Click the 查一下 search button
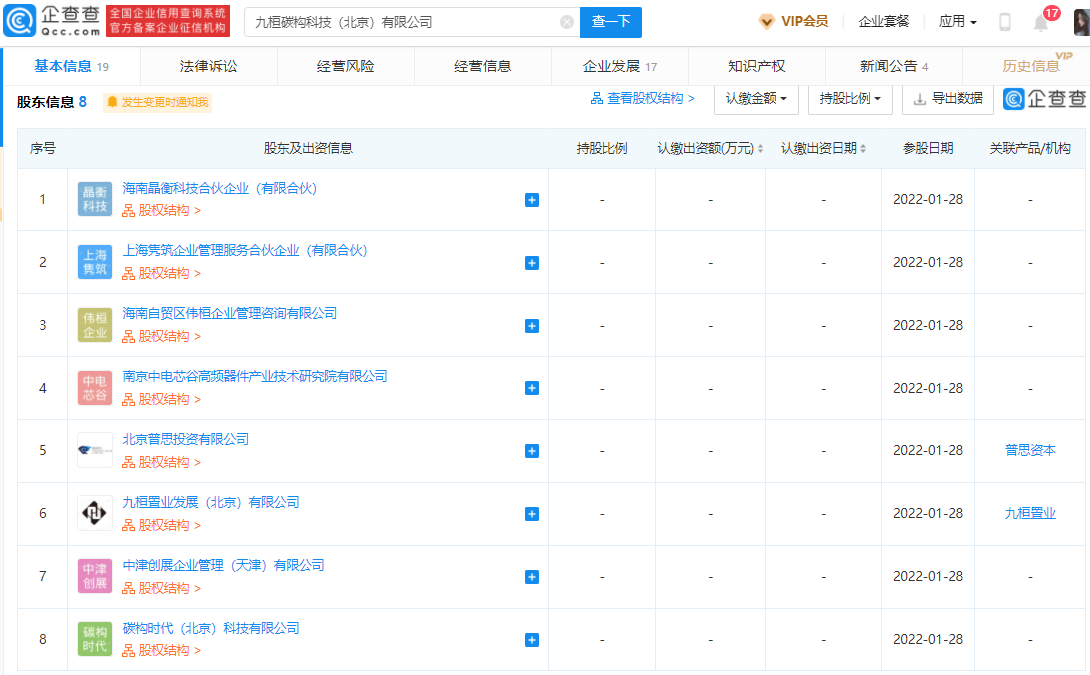 610,22
